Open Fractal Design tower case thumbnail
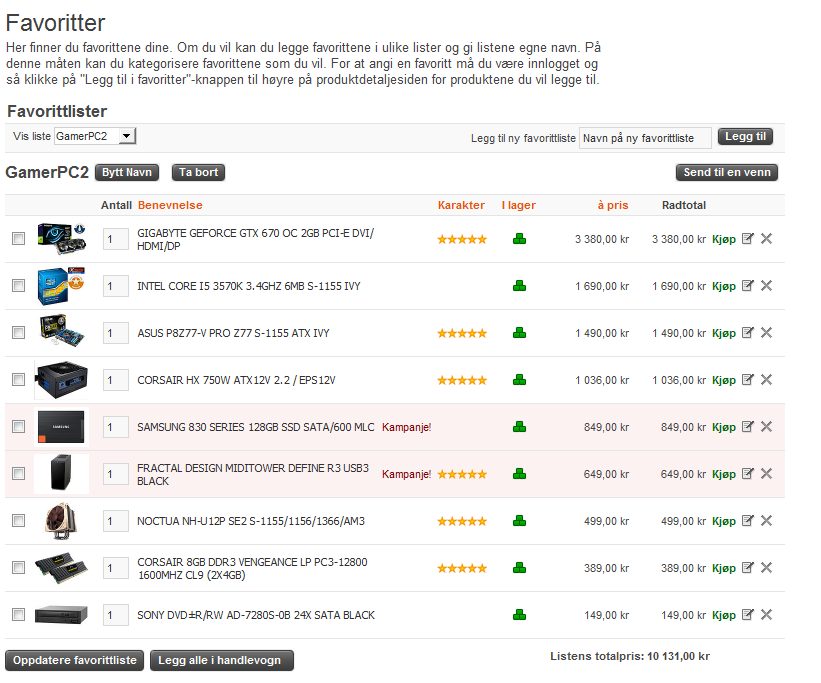The height and width of the screenshot is (683, 821). [x=61, y=473]
